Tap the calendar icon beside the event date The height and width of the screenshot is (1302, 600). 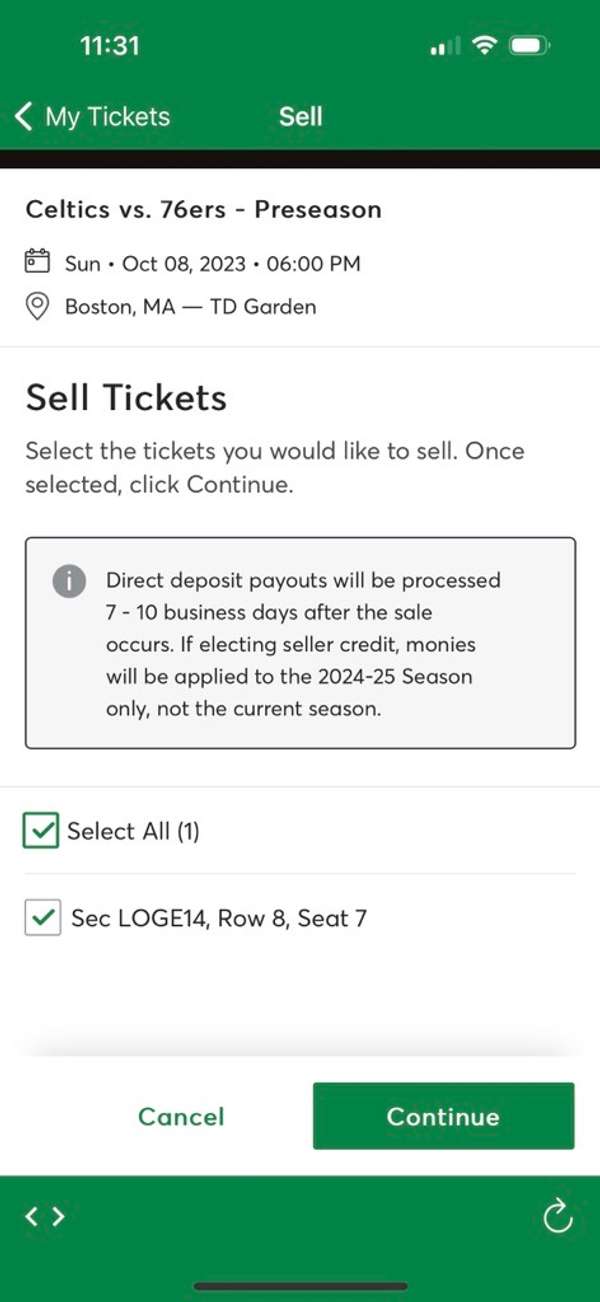(37, 260)
